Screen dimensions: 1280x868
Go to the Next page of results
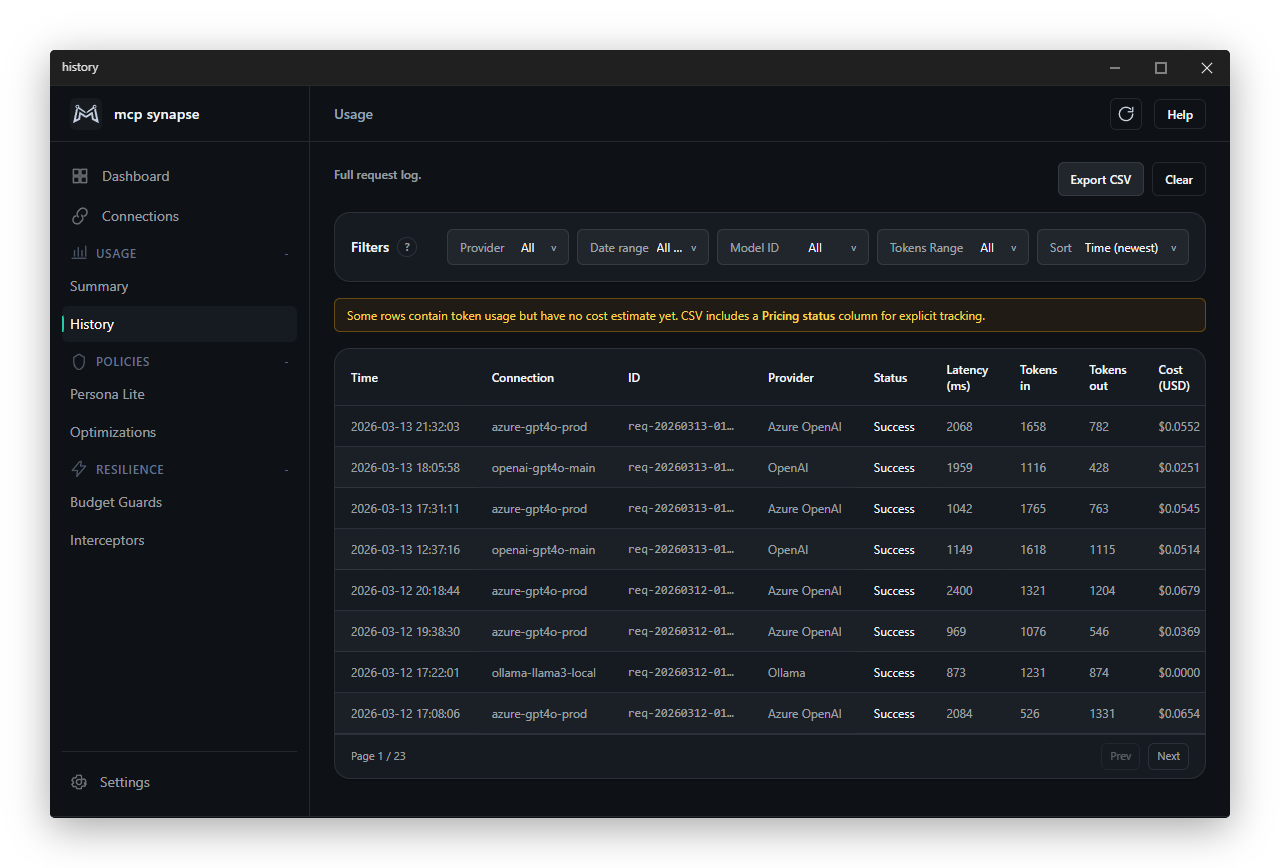point(1167,756)
